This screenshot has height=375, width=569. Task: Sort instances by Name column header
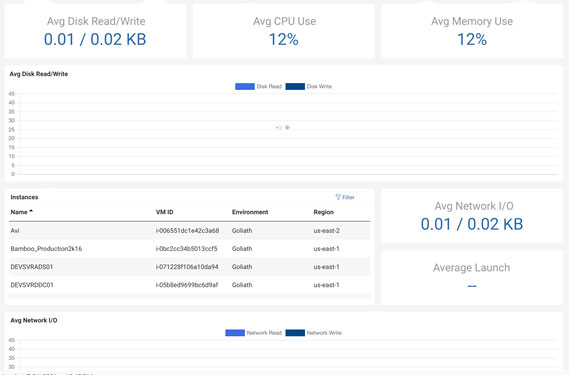coord(19,212)
